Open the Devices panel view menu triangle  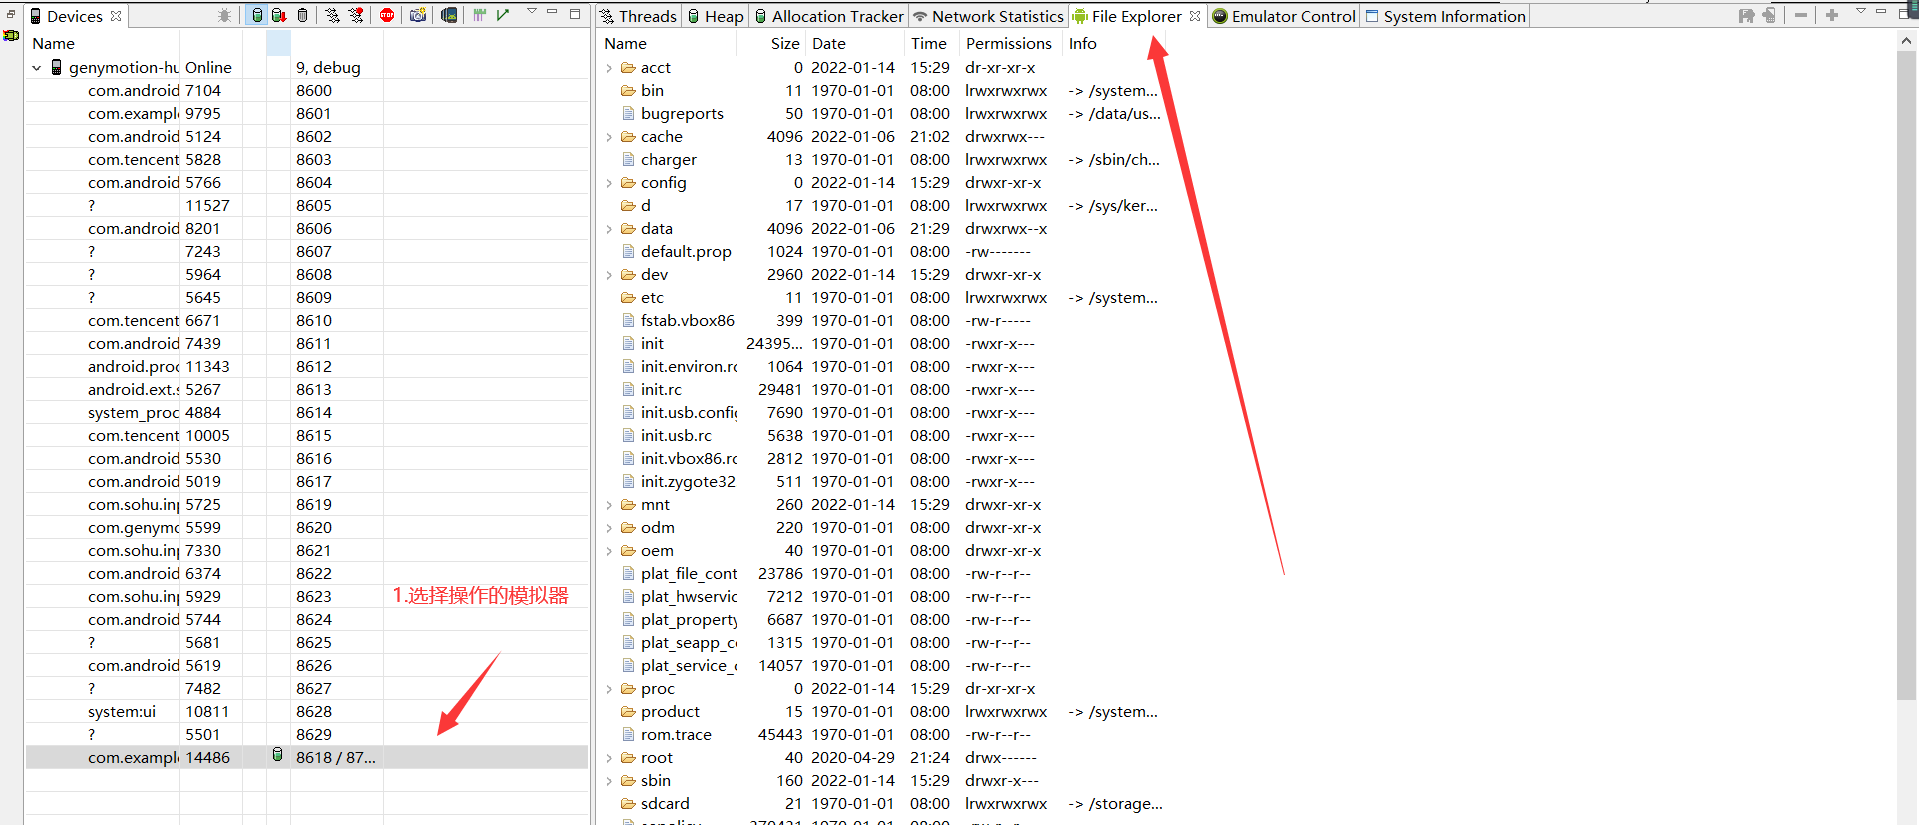click(532, 11)
